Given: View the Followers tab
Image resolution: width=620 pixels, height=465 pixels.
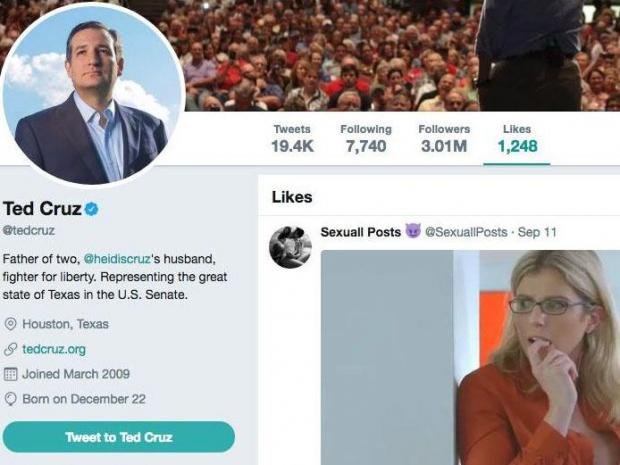Looking at the screenshot, I should pyautogui.click(x=443, y=139).
